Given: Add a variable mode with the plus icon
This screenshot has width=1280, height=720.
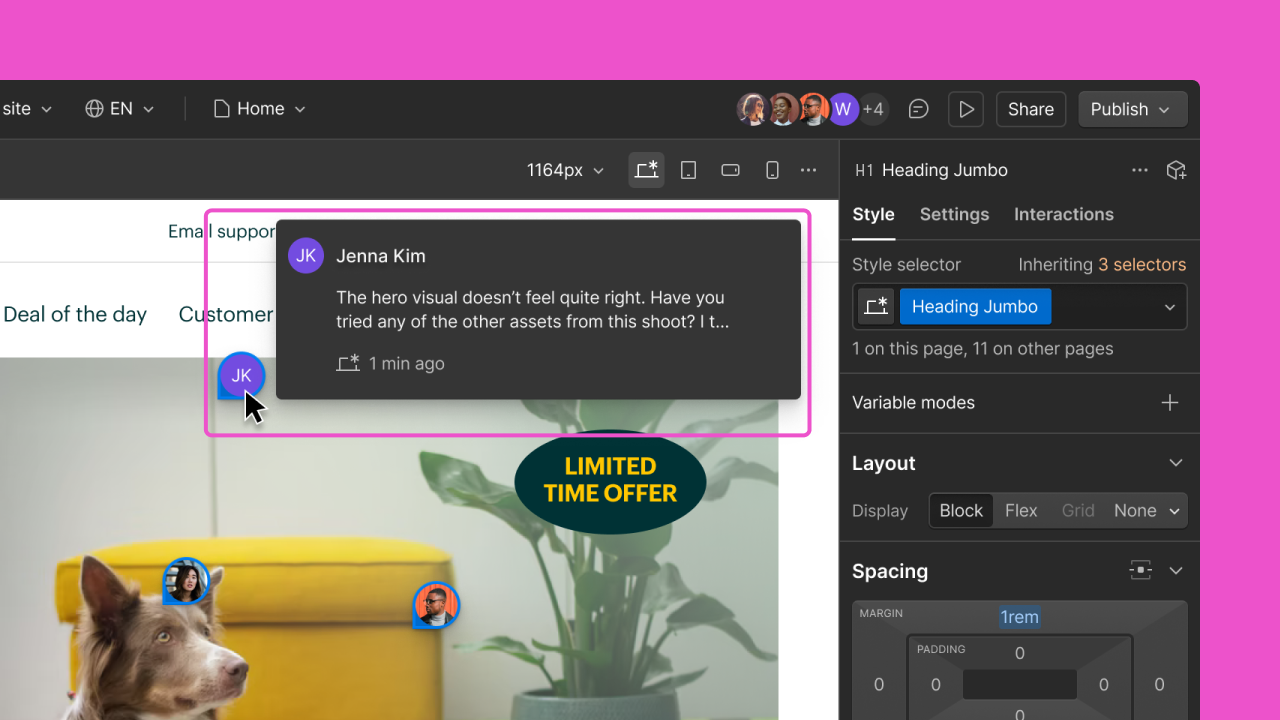Looking at the screenshot, I should 1169,402.
